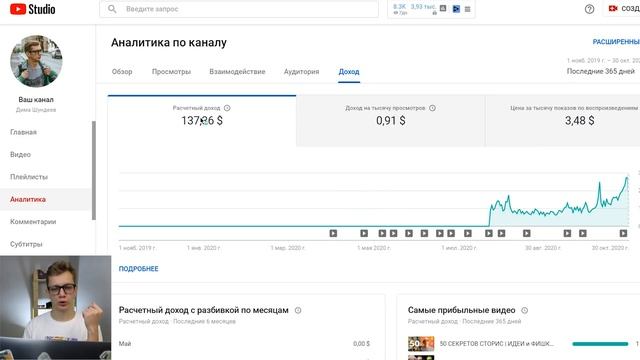
Task: Click the 3,93 тыс. stat in widget
Action: tap(423, 7)
